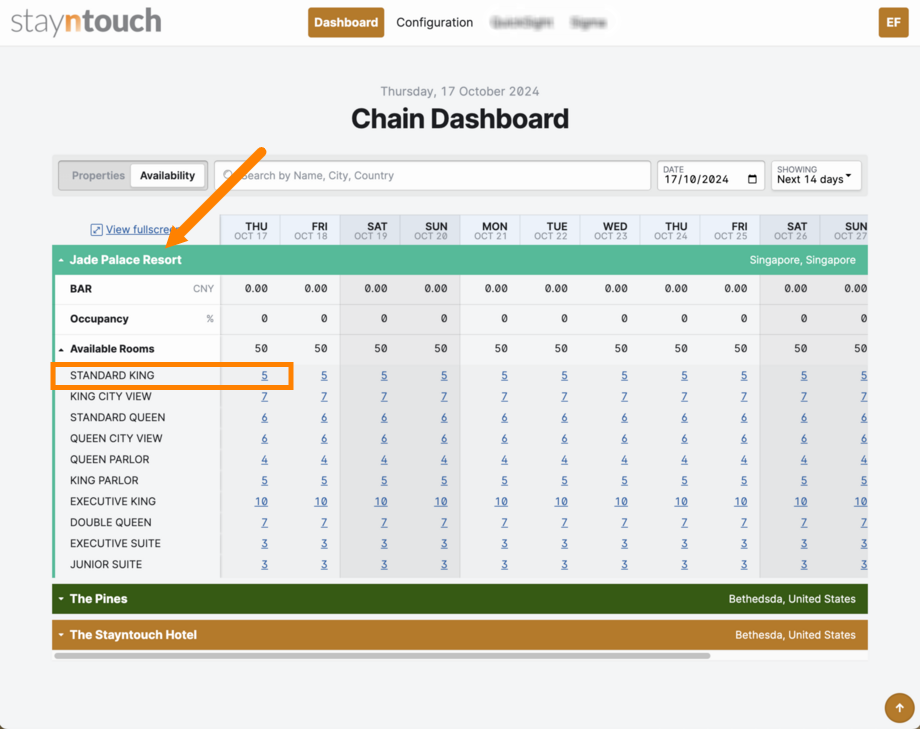Click the Date field showing 17/10/2024
Image resolution: width=920 pixels, height=729 pixels.
click(x=711, y=176)
